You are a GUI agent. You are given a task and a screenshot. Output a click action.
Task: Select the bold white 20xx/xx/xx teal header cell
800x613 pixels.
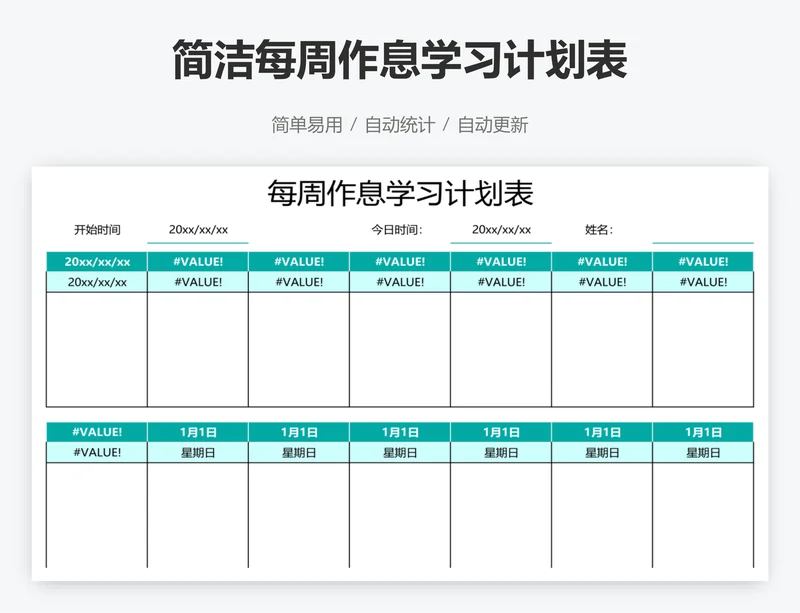point(97,262)
